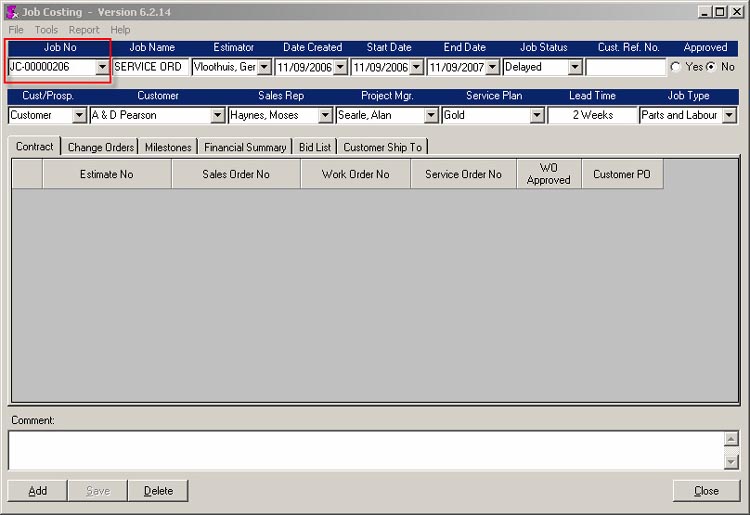Switch to the Change Orders tab

tap(100, 147)
